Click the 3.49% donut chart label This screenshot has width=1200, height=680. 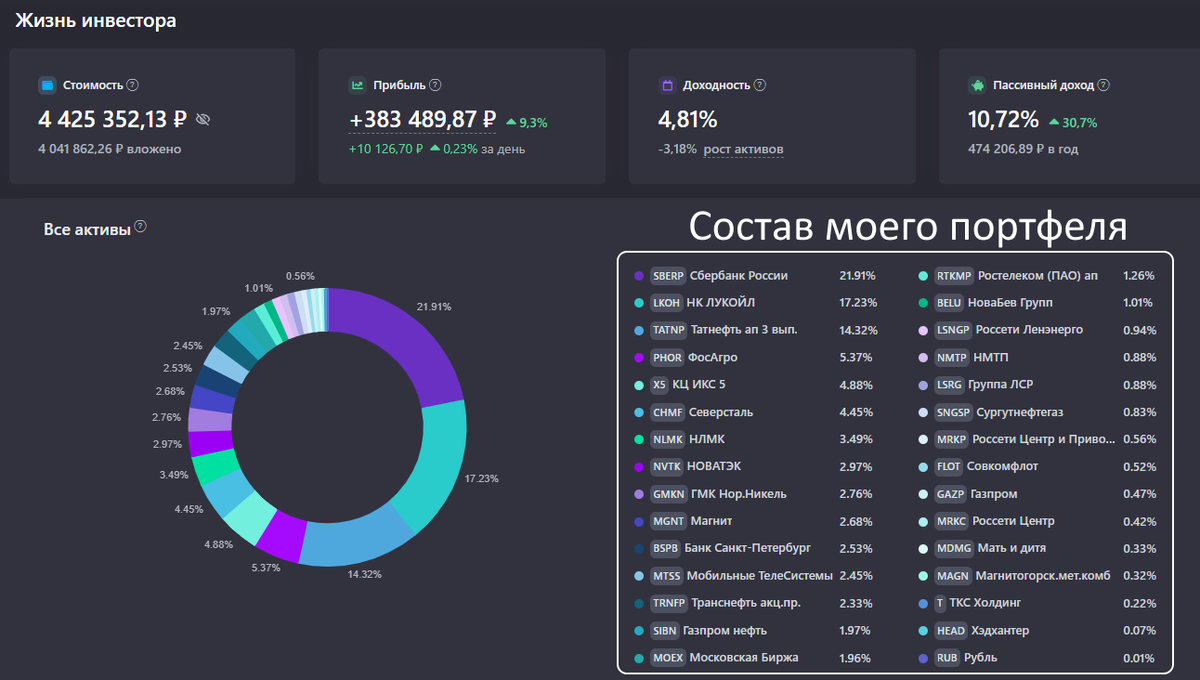pos(174,475)
